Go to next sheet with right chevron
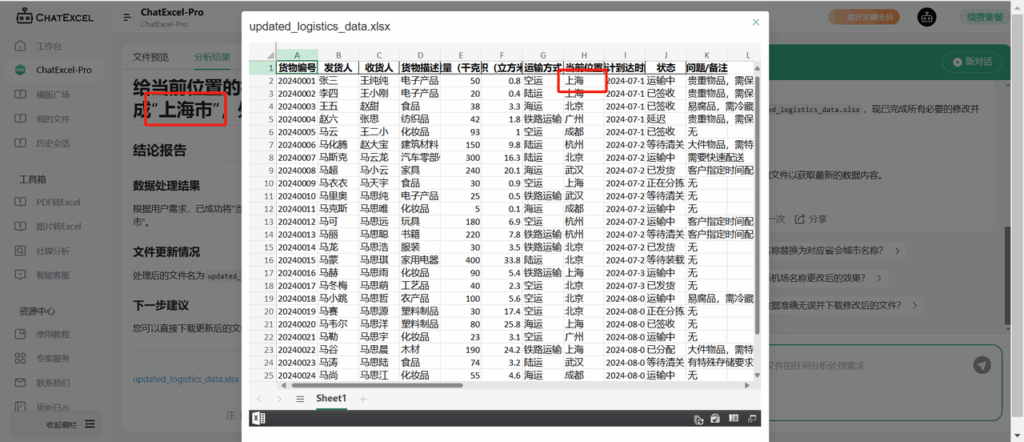Screen dimensions: 1024x442 (x=280, y=399)
